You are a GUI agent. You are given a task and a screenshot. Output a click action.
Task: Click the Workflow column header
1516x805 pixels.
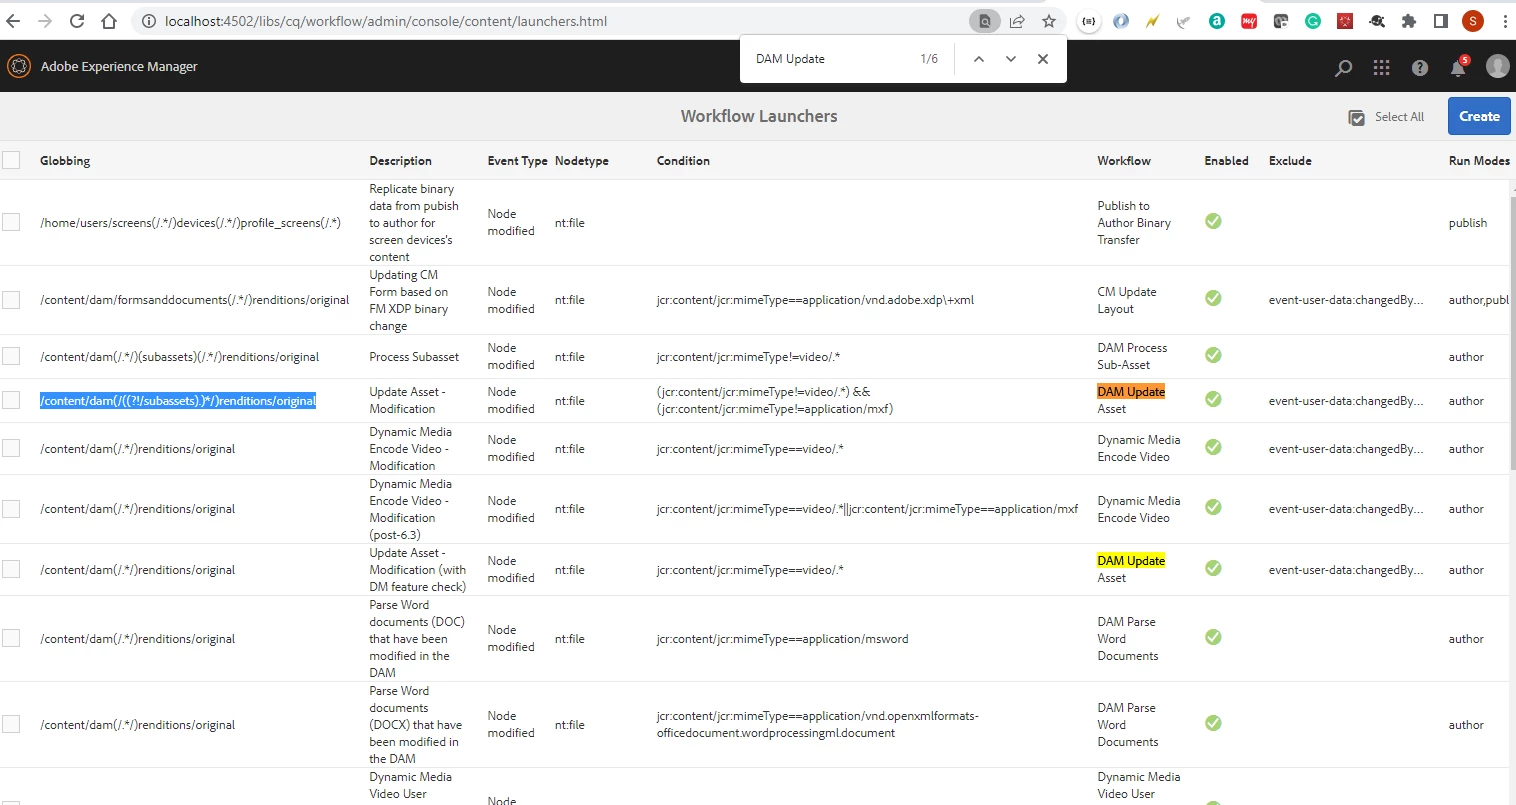tap(1124, 161)
